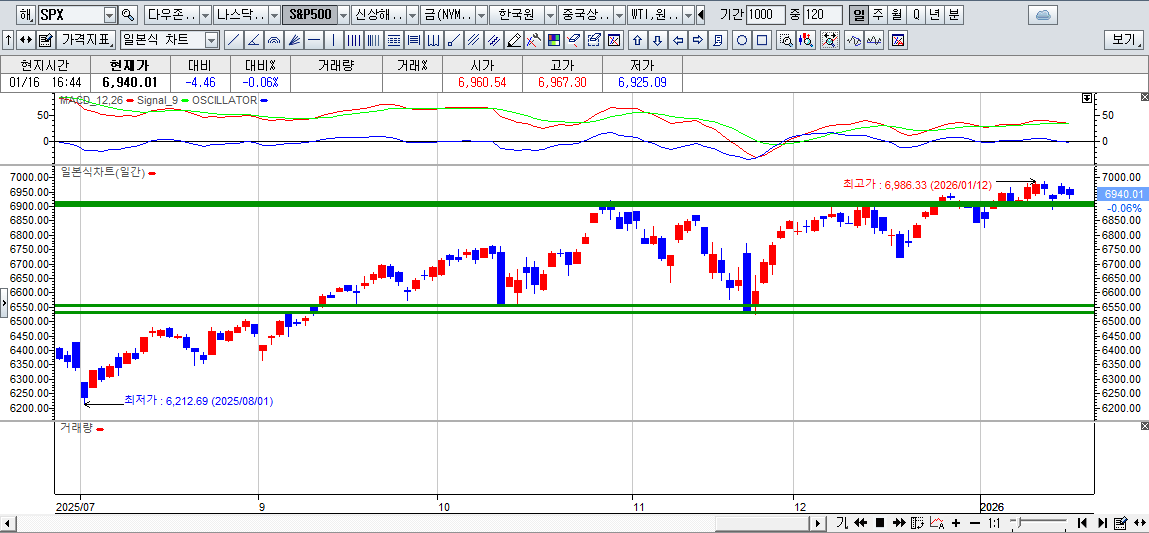Screen dimensions: 1149x533
Task: Click the 보기 view button
Action: (1123, 40)
